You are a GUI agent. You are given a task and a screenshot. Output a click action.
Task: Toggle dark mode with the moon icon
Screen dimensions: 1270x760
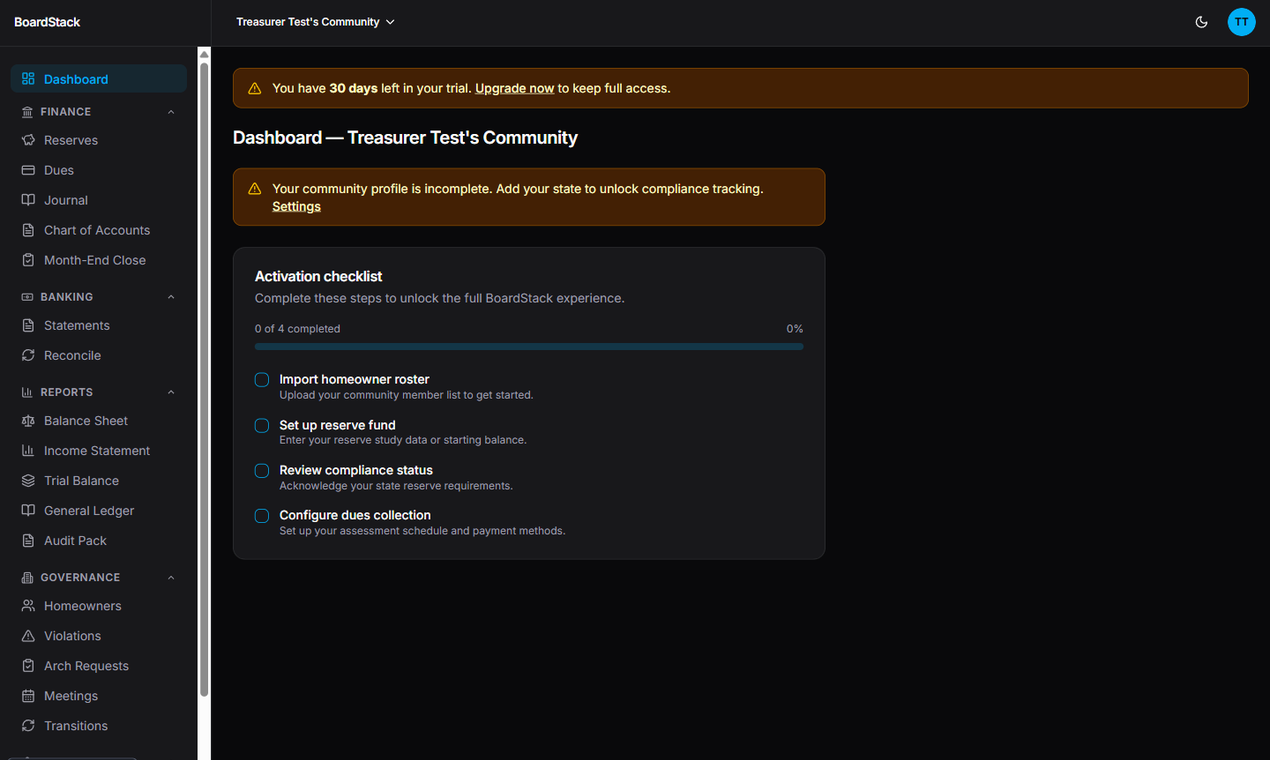coord(1202,22)
